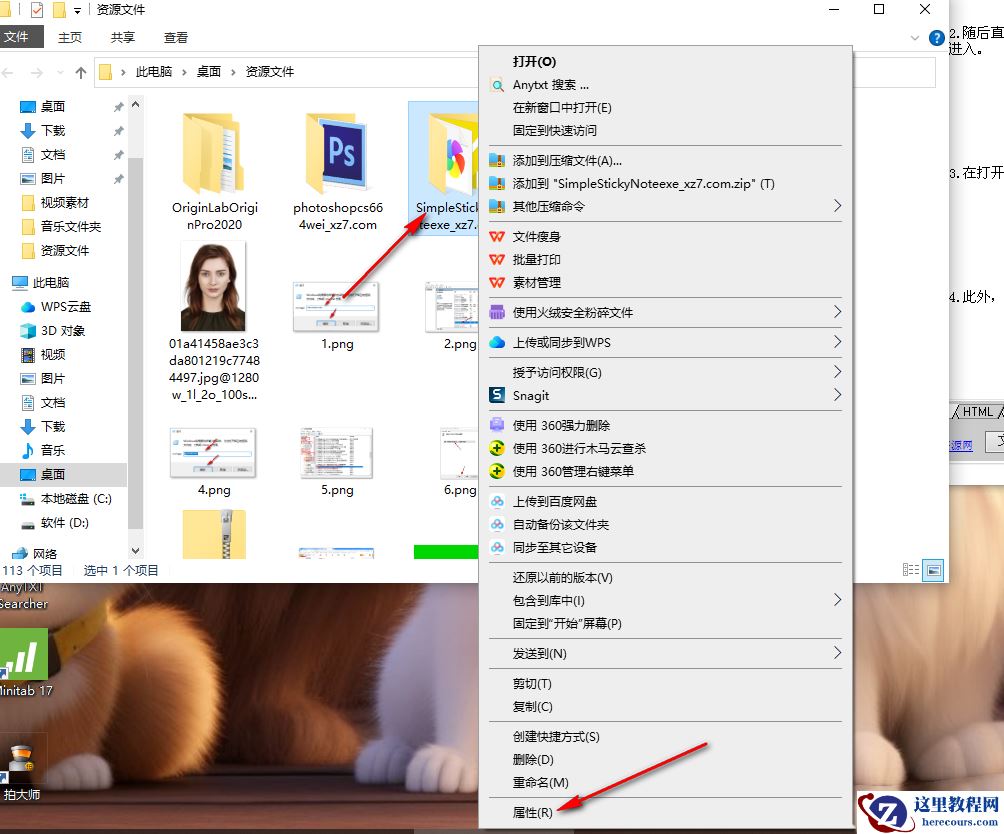The image size is (1004, 834).
Task: Unpin 桌面 from quick access pin
Action: (117, 105)
